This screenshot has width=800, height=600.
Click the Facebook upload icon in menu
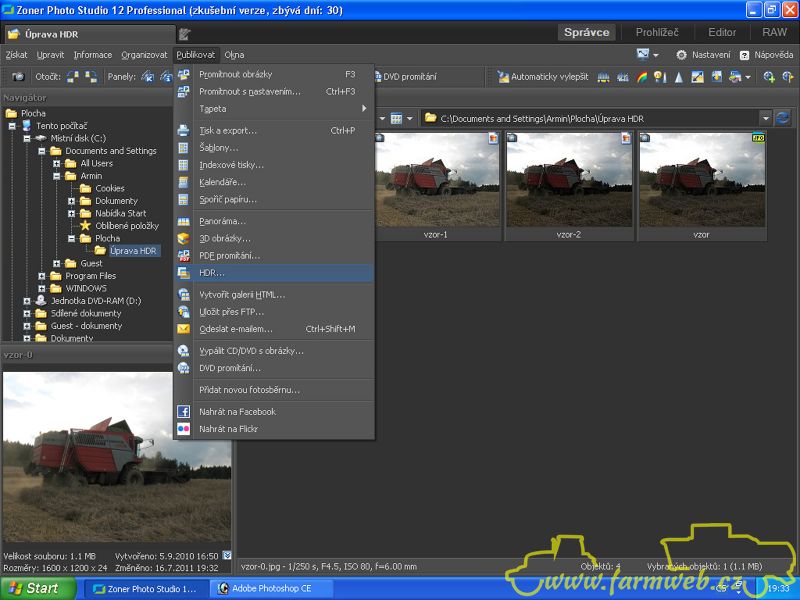[183, 412]
